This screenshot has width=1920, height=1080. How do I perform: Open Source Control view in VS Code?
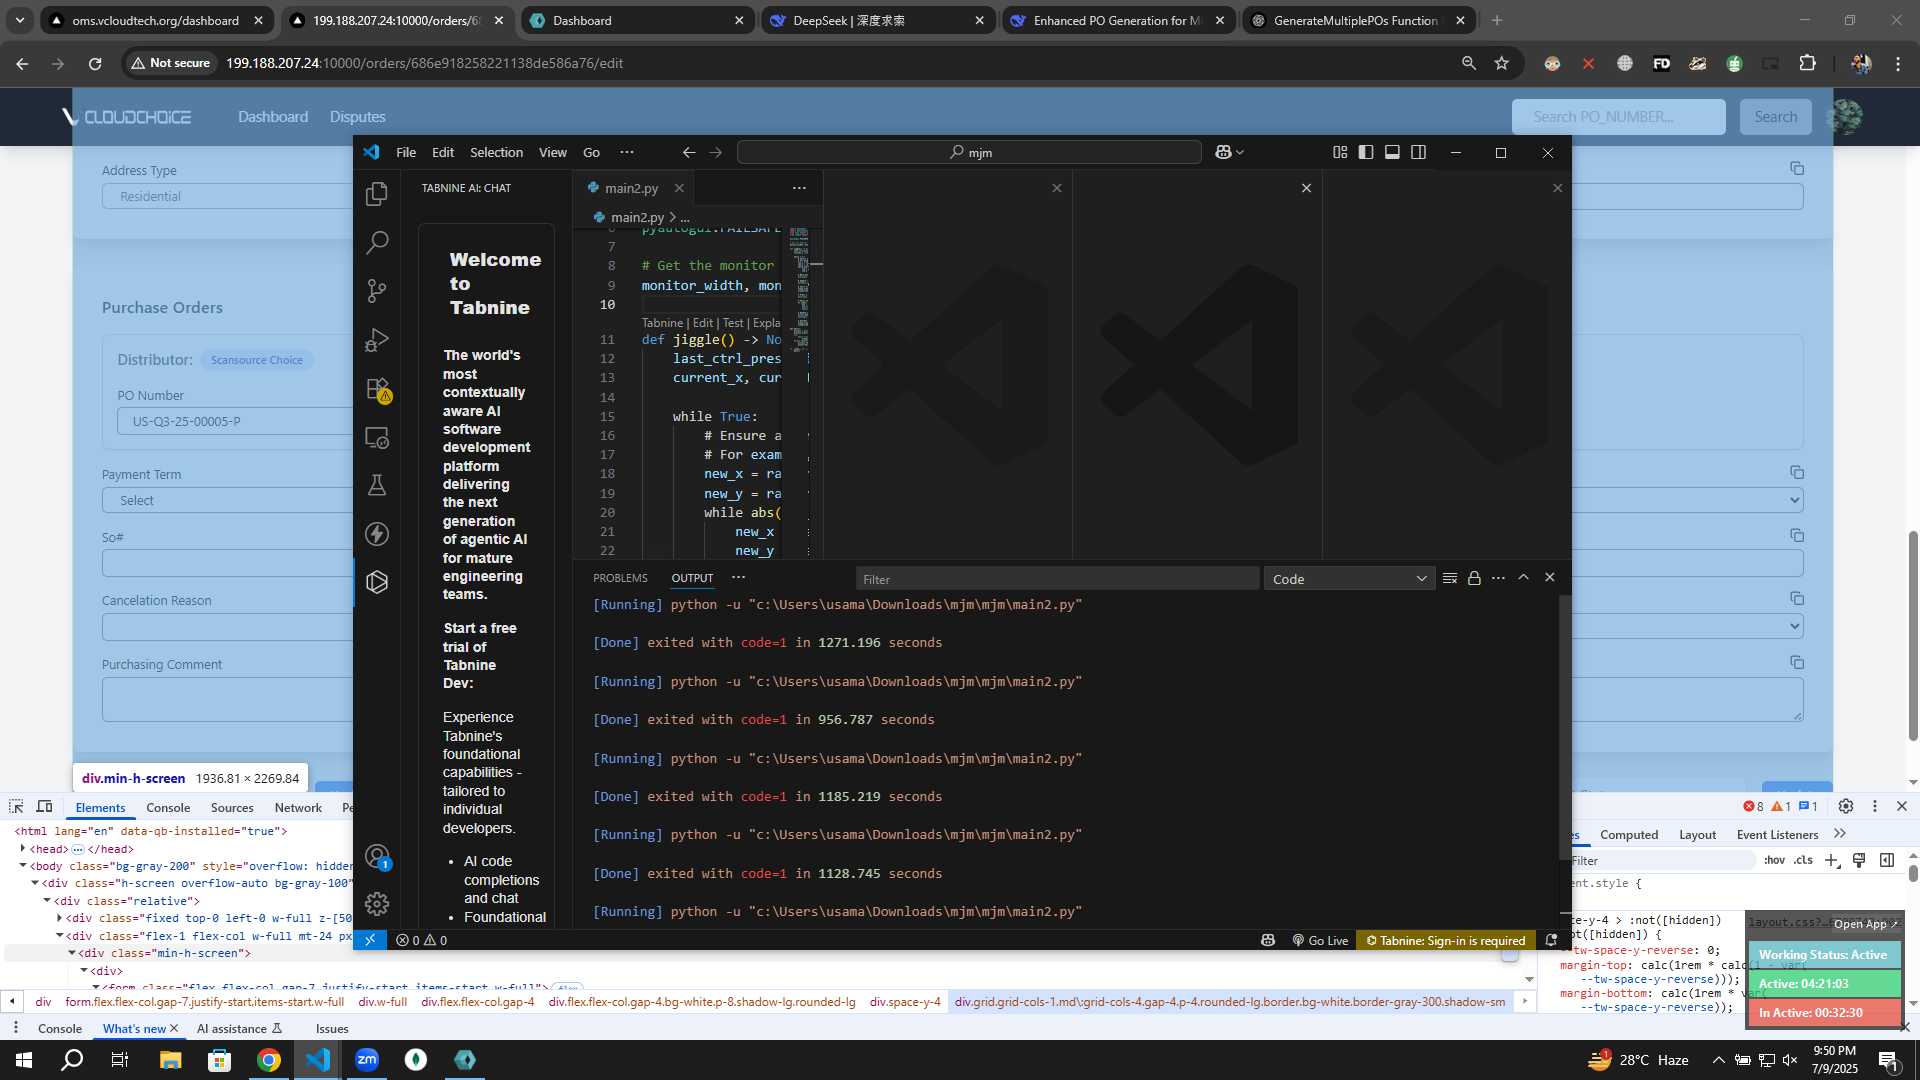[x=377, y=291]
